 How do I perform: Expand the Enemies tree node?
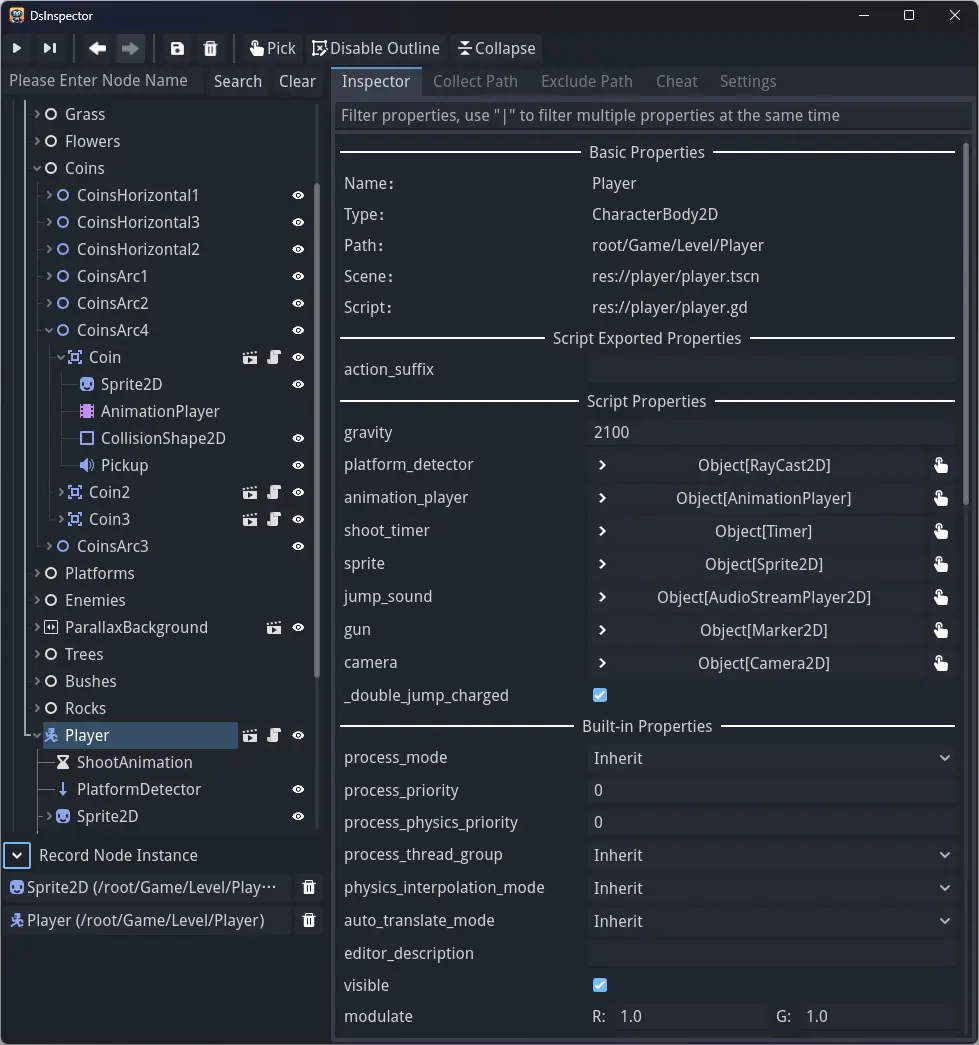(37, 600)
